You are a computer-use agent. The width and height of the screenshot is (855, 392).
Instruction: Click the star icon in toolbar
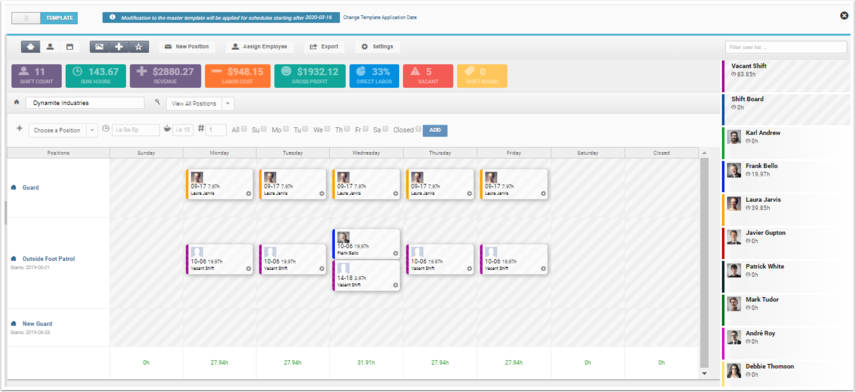[139, 47]
